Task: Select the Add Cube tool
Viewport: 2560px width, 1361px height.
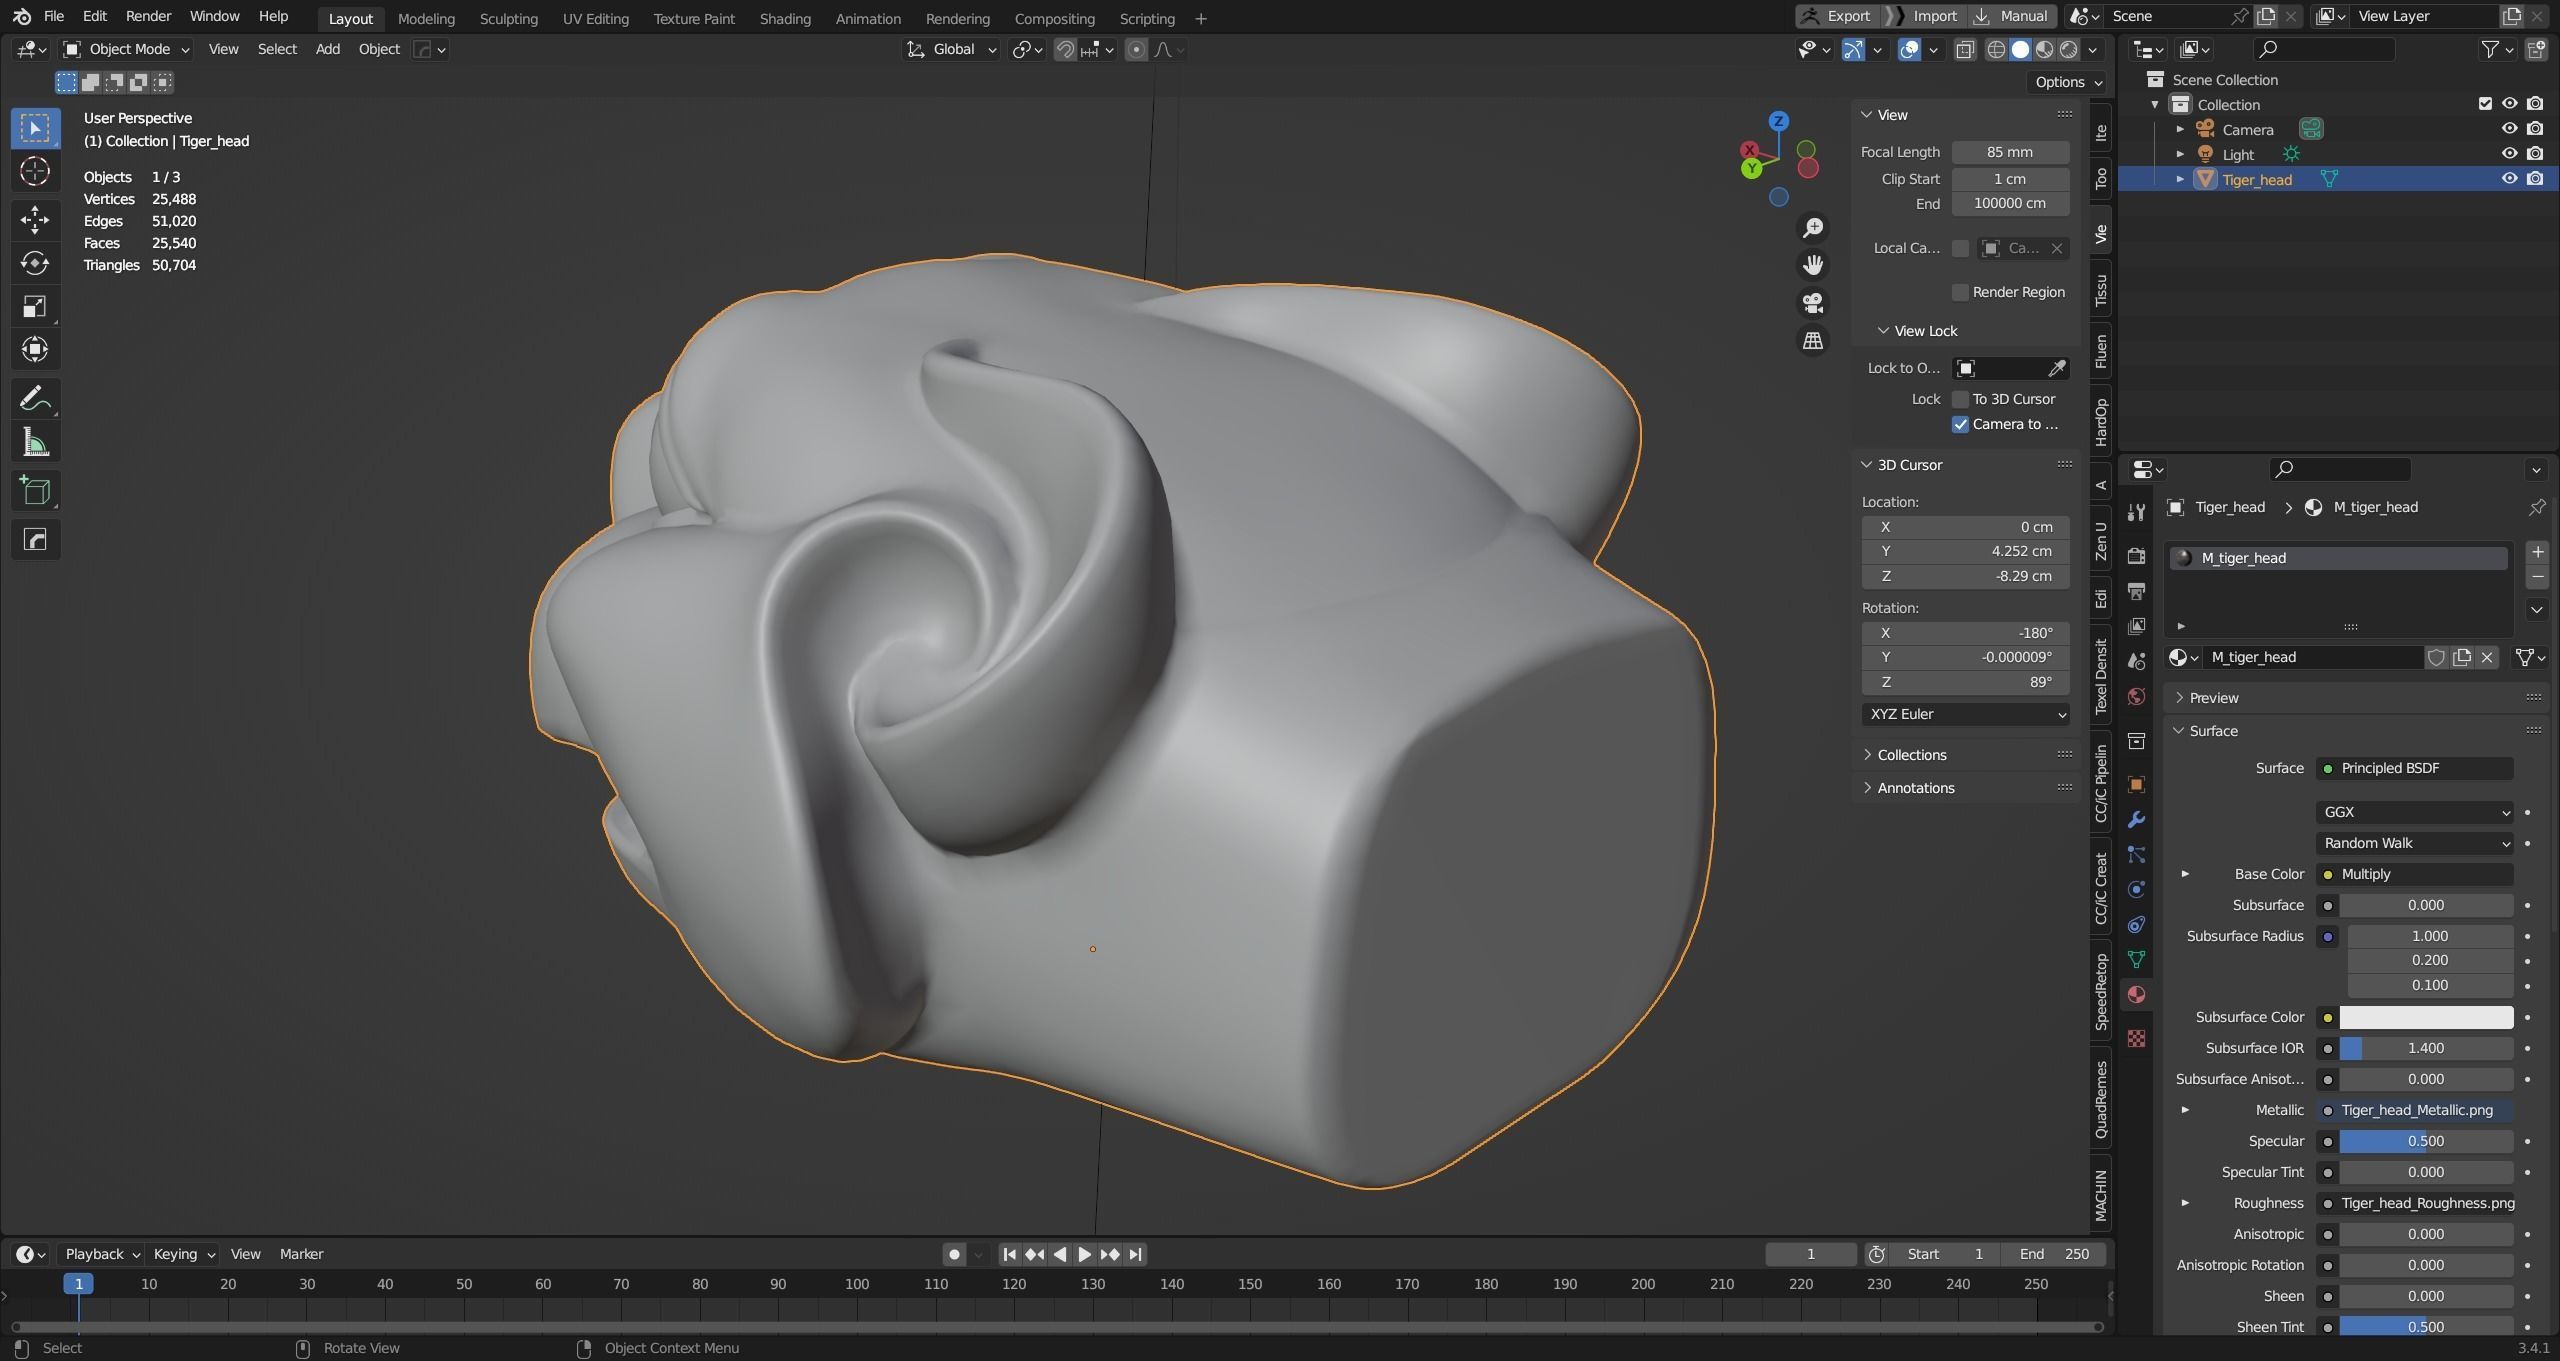Action: [x=35, y=491]
